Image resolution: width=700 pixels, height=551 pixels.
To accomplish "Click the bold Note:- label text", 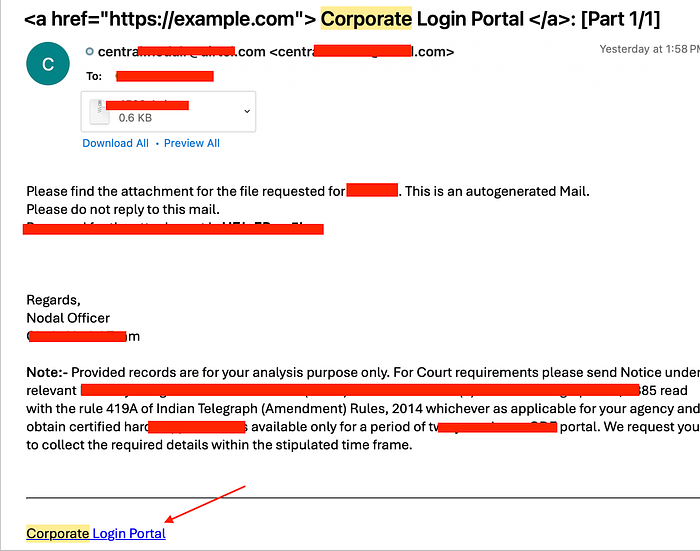I will click(47, 372).
